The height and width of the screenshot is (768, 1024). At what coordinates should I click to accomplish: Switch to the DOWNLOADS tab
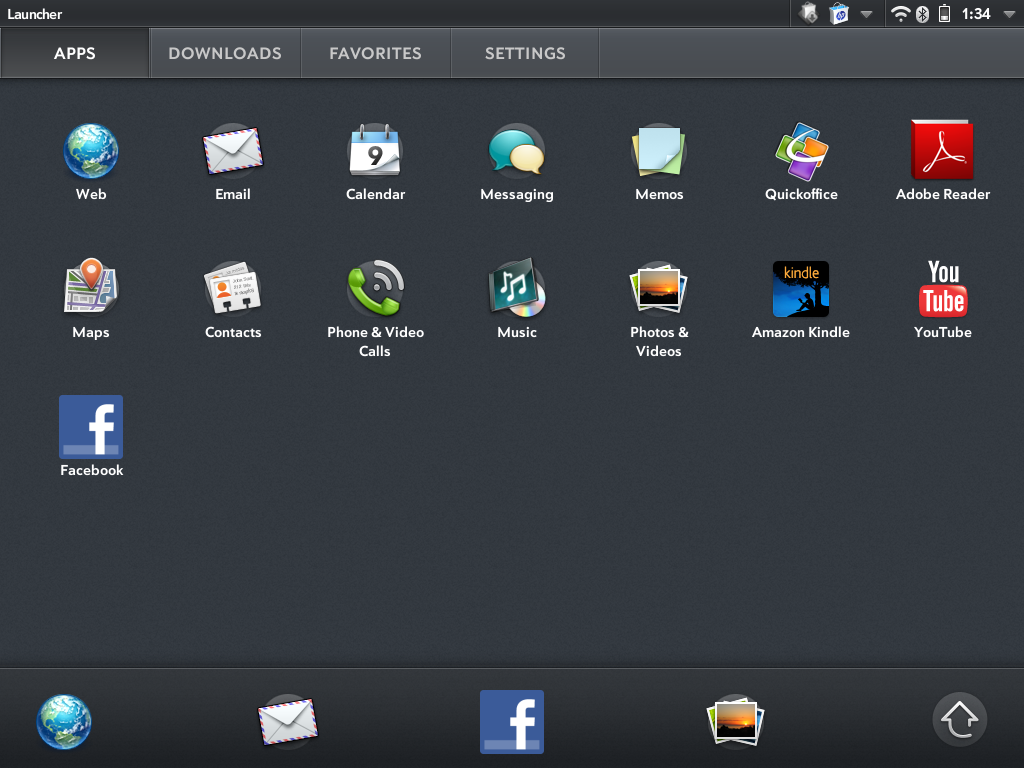(x=225, y=53)
